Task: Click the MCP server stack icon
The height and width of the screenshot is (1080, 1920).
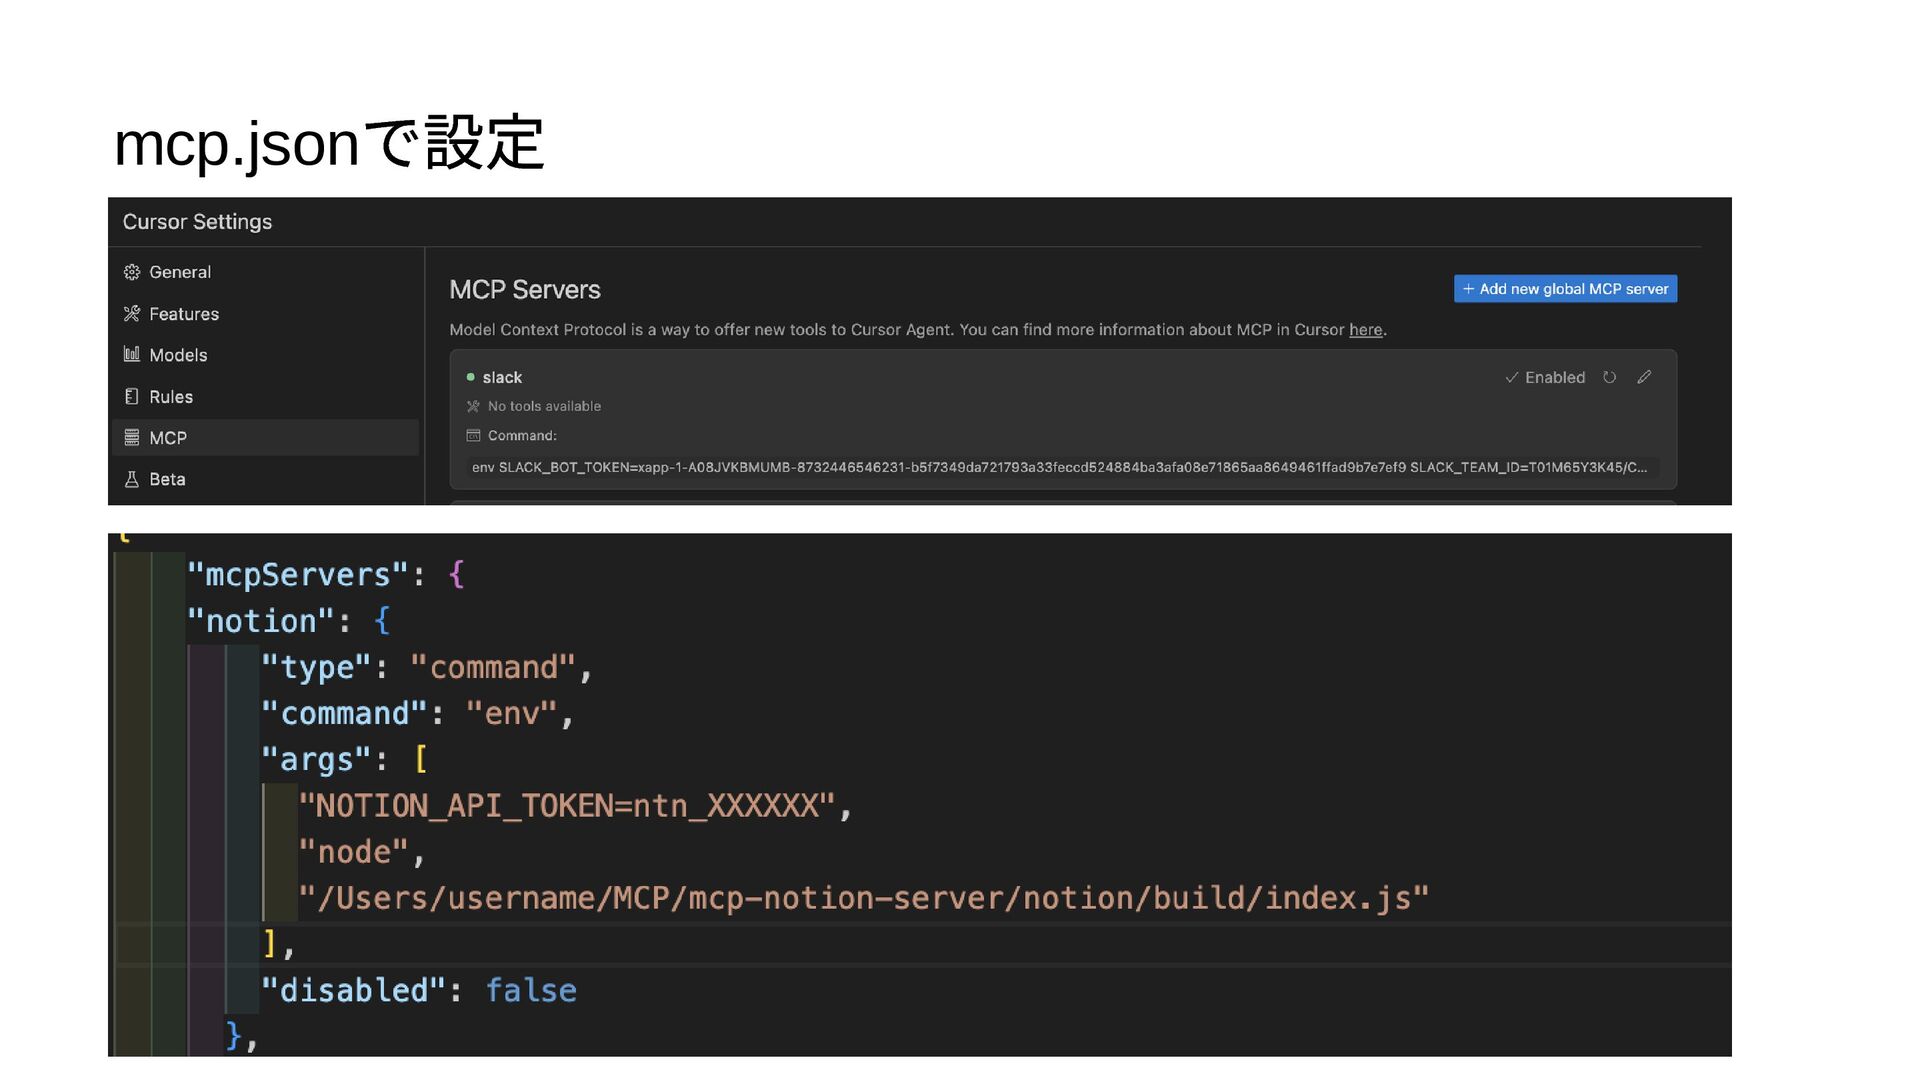Action: point(131,438)
